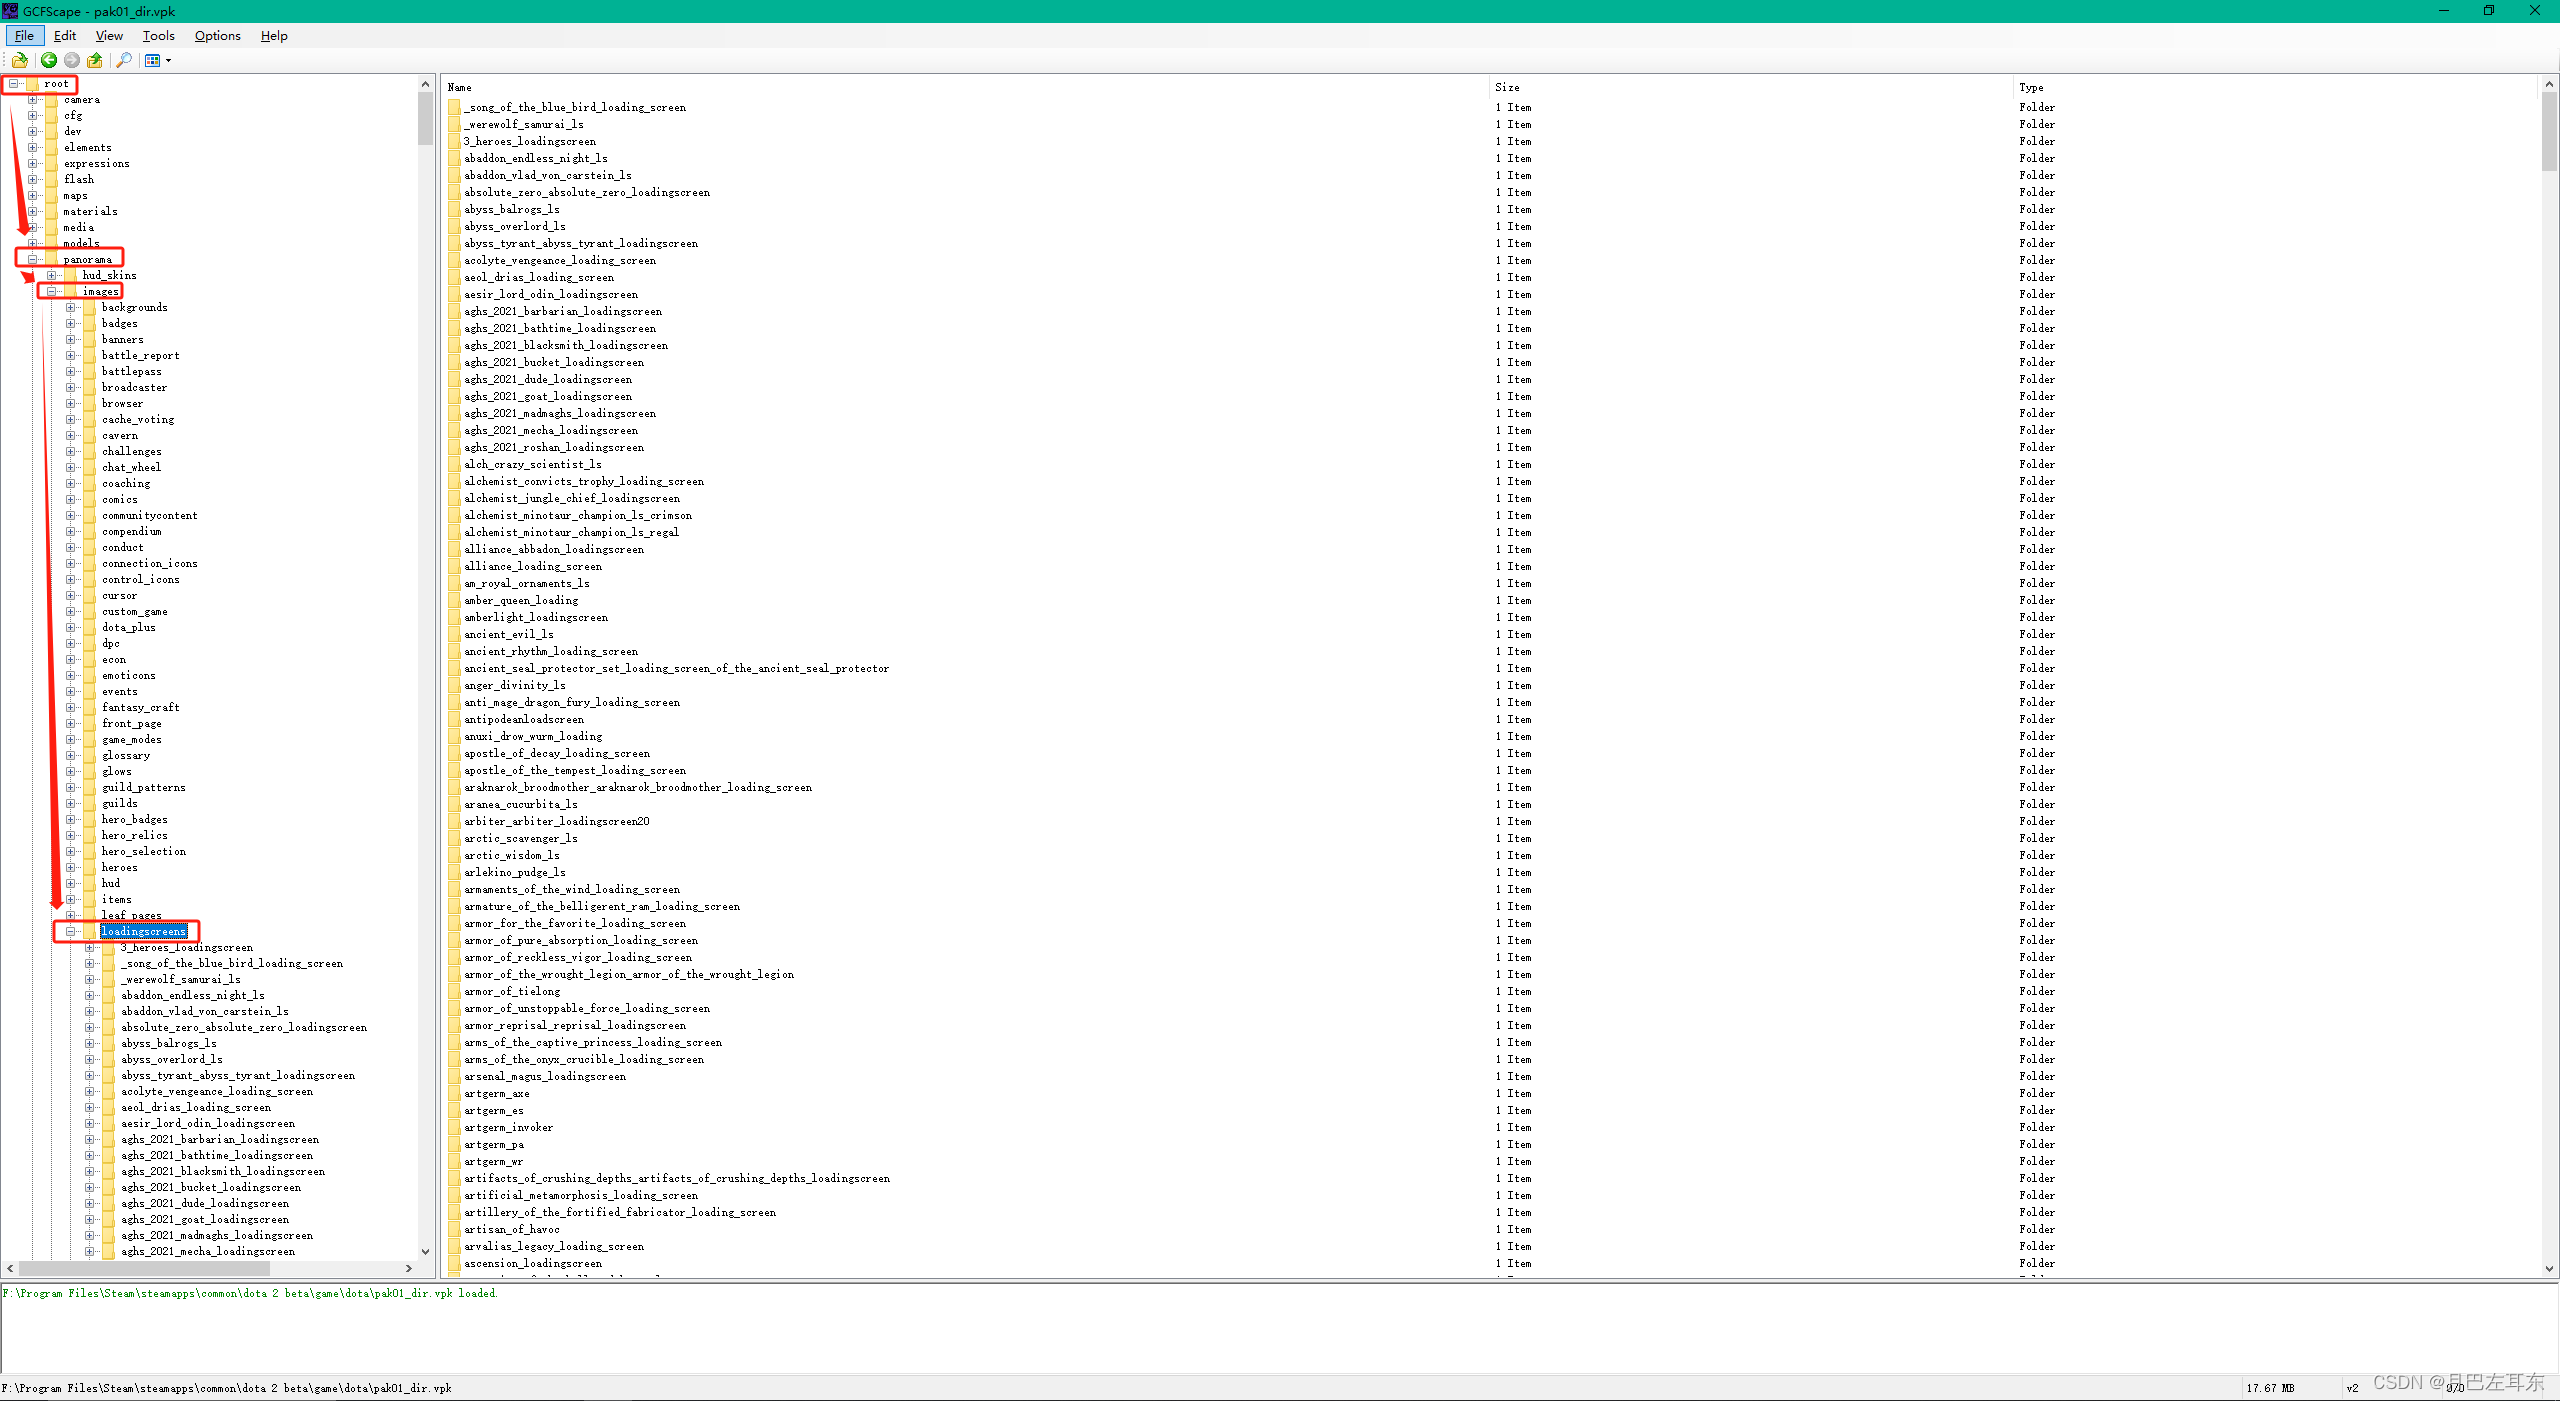Select the fantasy_craft folder in tree
Viewport: 2560px width, 1401px height.
(x=140, y=708)
